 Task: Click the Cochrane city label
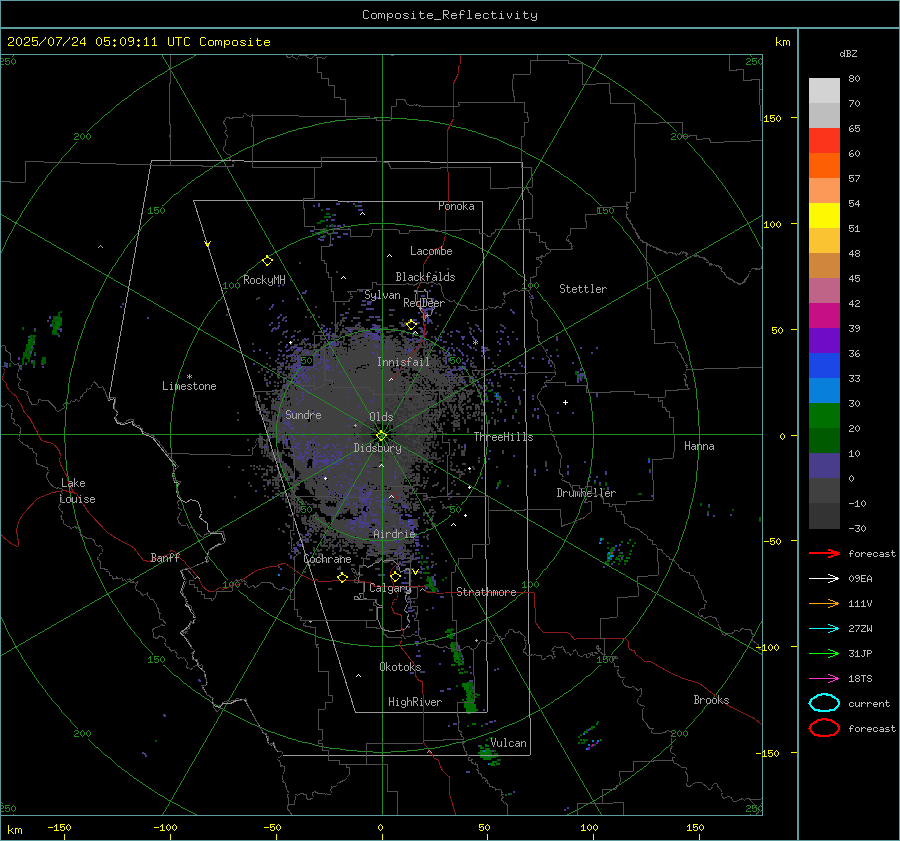click(327, 559)
